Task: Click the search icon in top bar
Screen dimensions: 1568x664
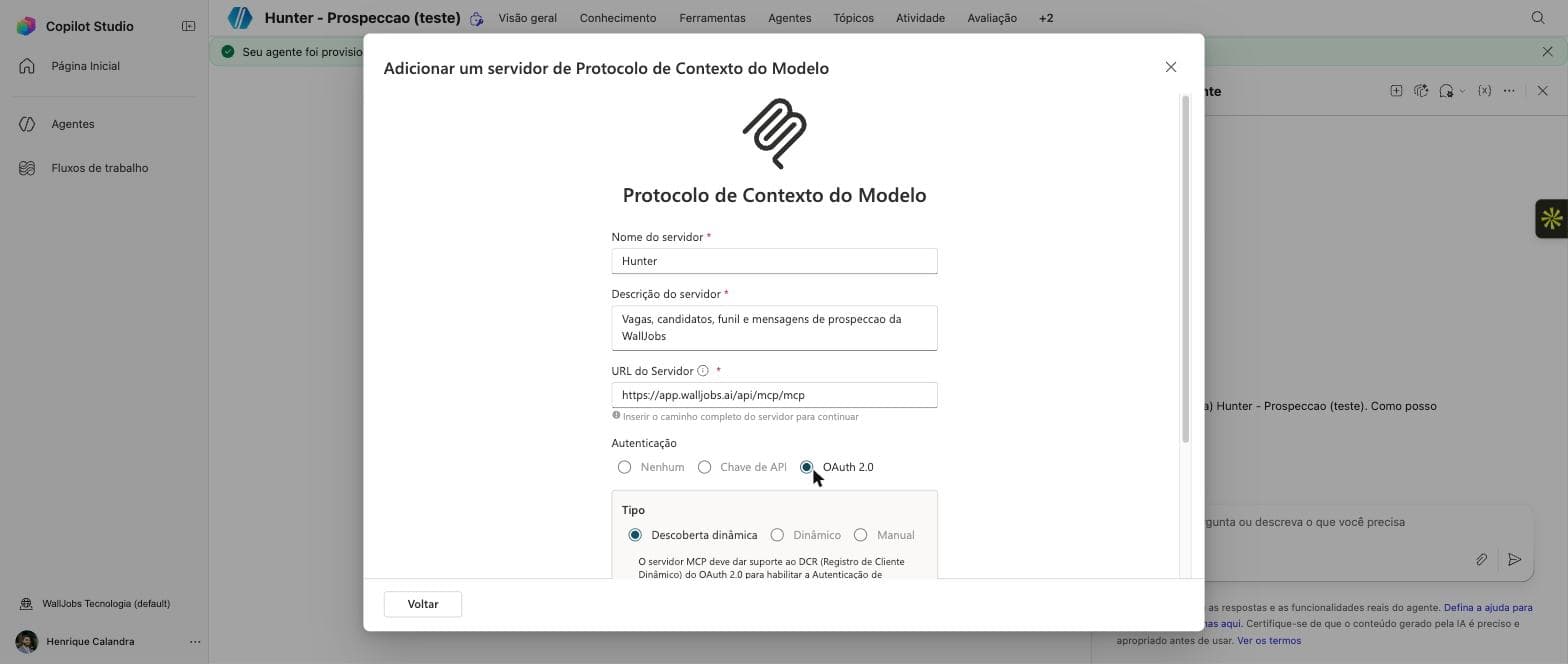Action: click(1538, 18)
